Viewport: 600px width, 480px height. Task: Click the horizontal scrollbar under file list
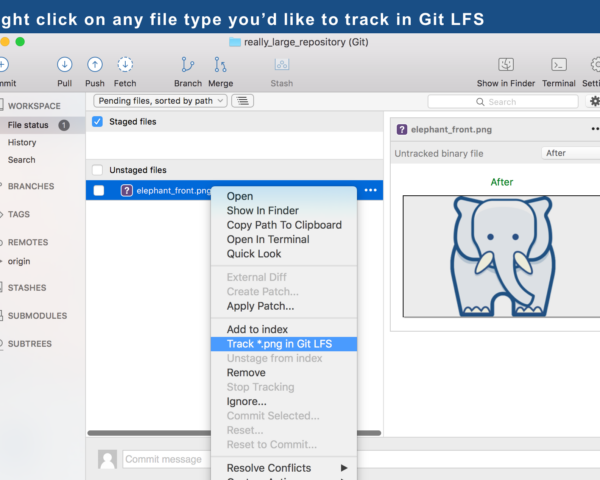(150, 433)
